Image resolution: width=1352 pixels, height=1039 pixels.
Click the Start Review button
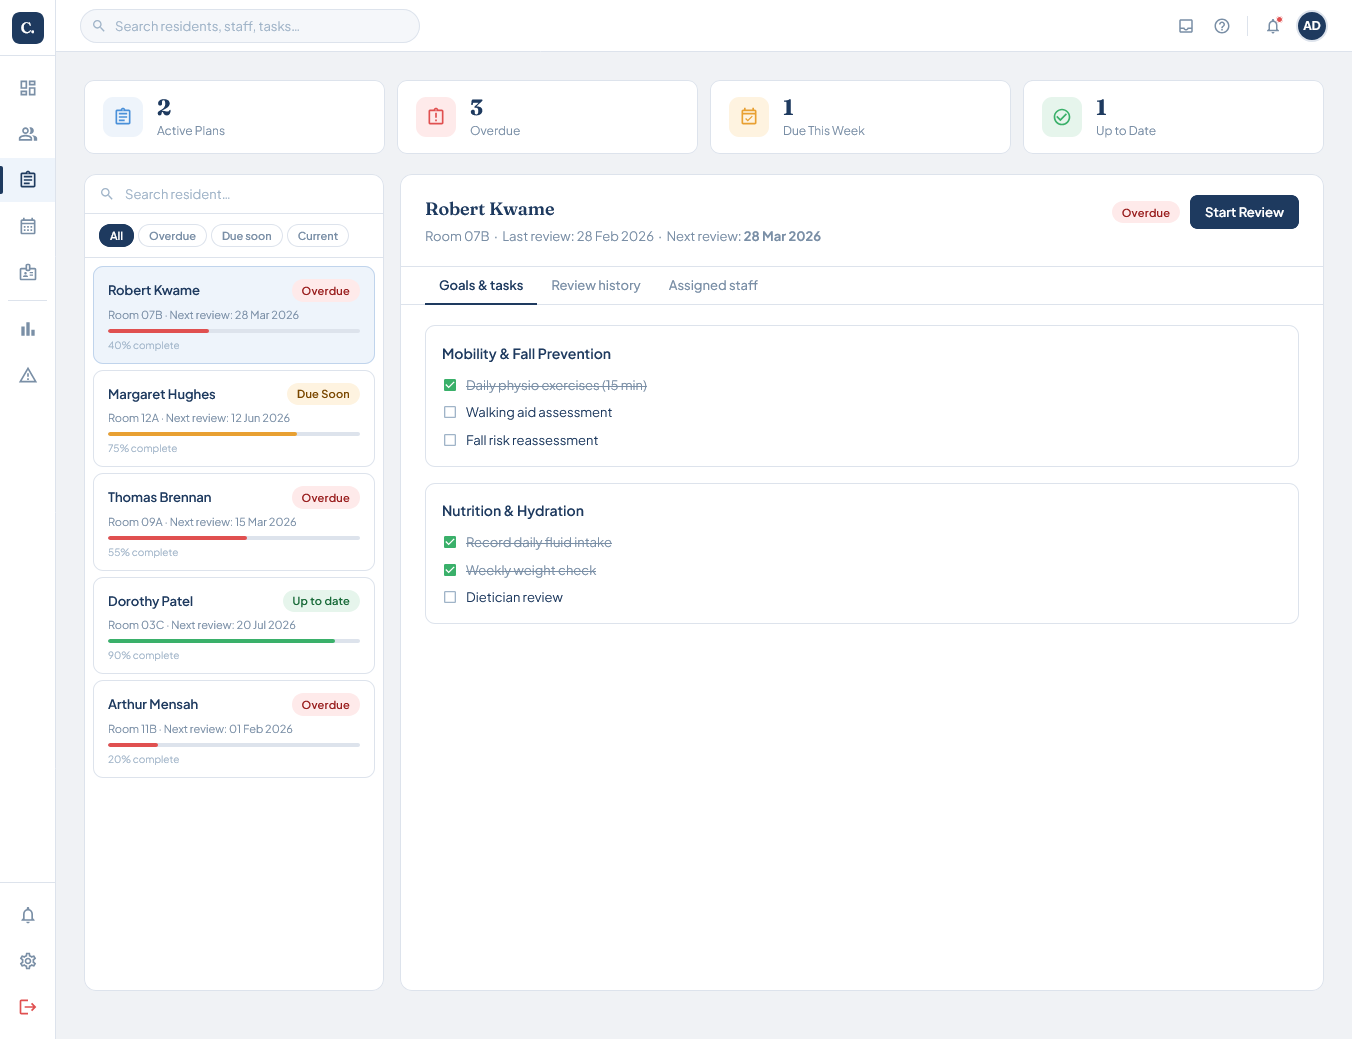1244,212
